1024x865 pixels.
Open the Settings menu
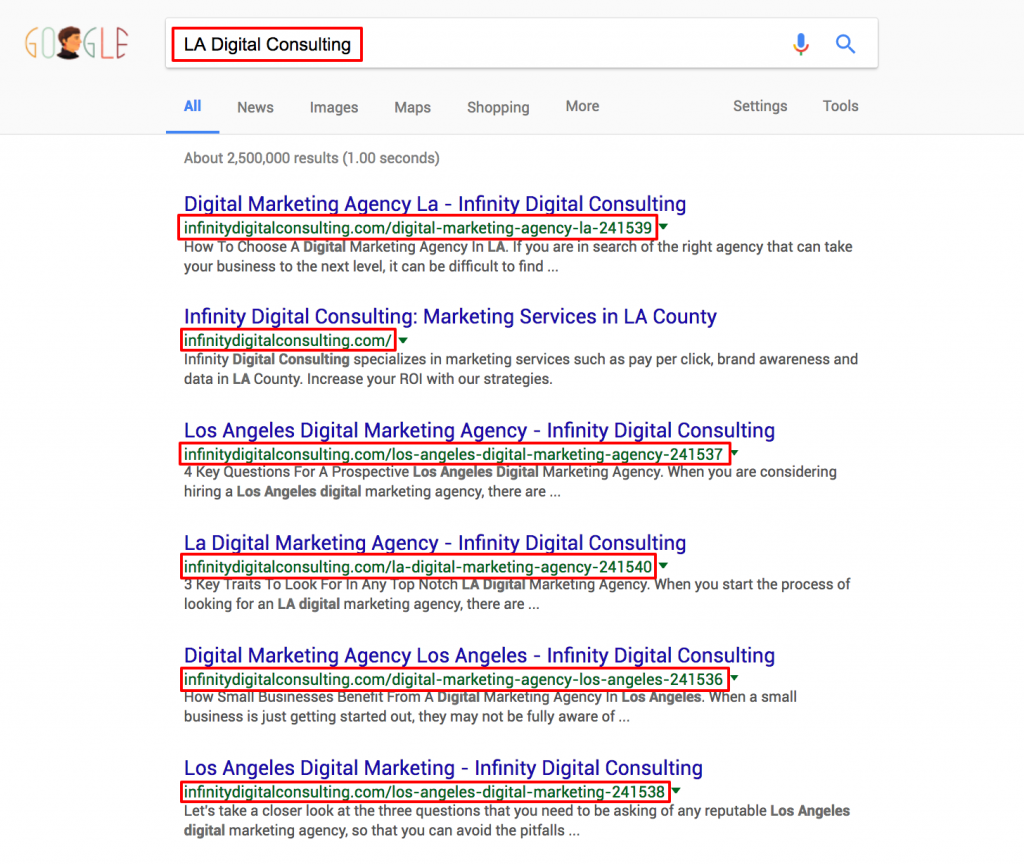click(x=760, y=106)
